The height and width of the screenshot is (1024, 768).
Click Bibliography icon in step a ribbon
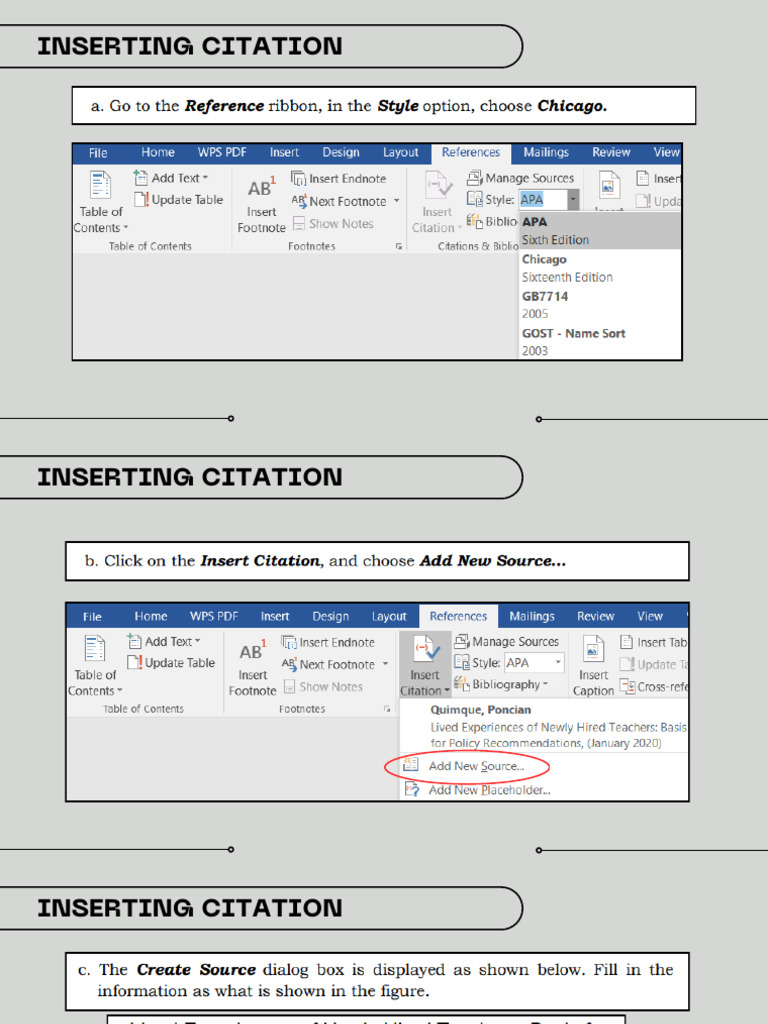click(x=474, y=221)
